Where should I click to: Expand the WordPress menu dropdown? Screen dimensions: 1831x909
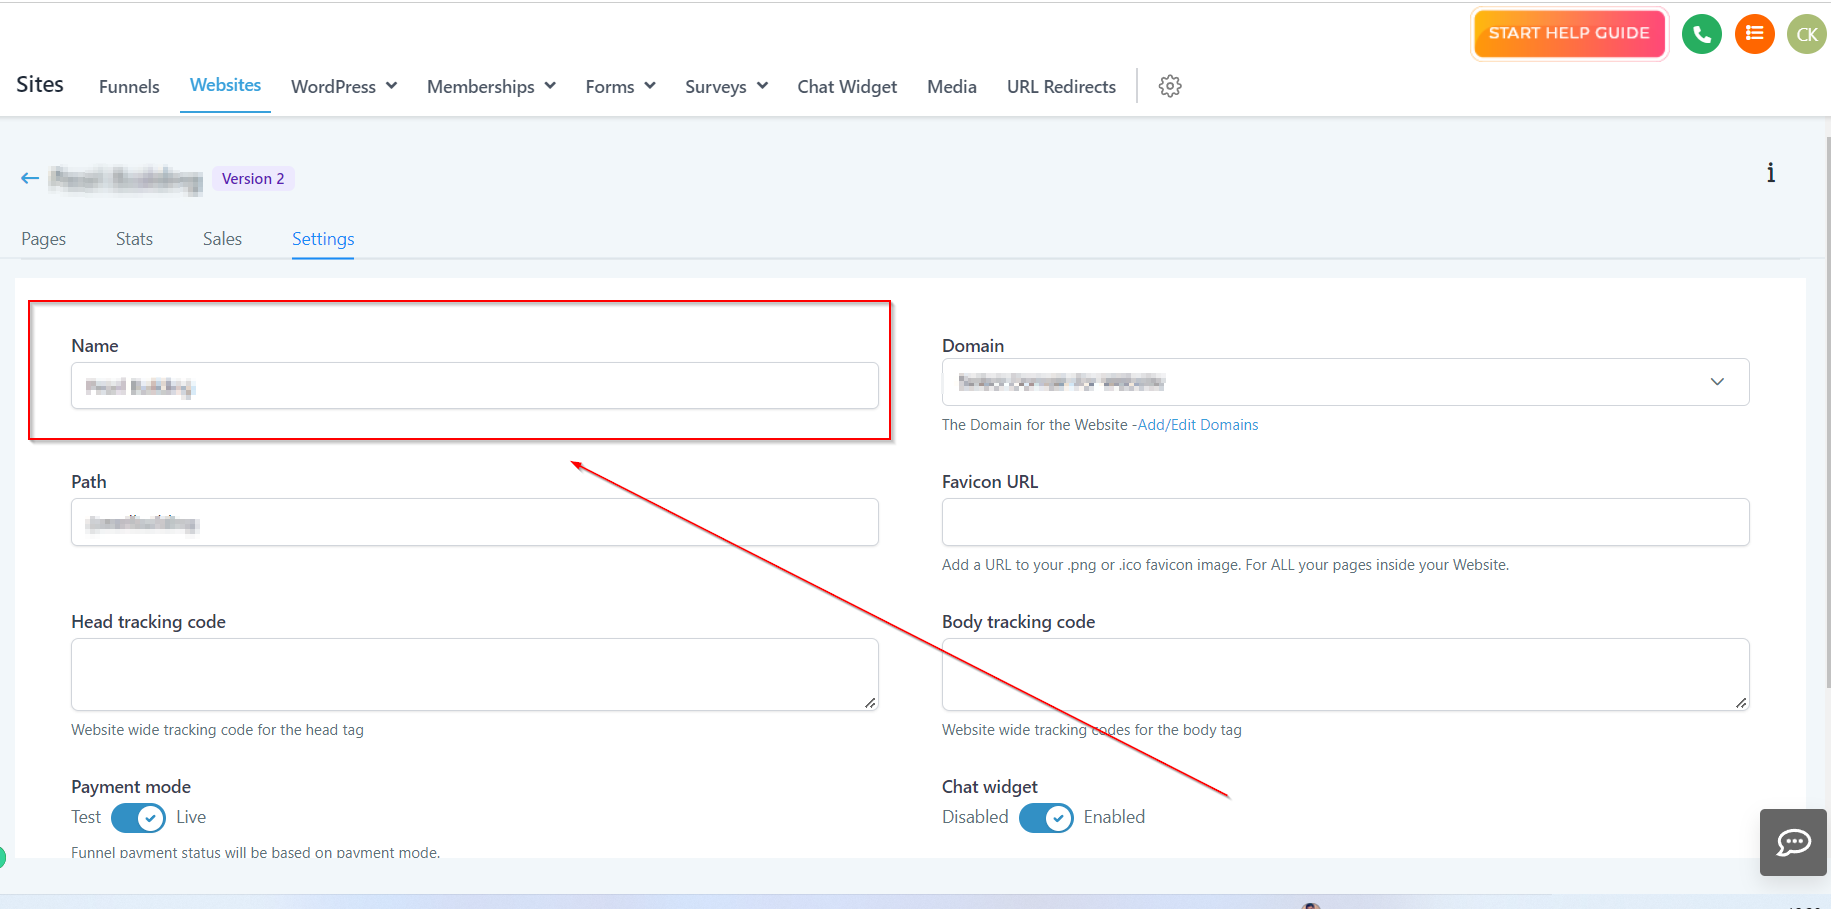[x=344, y=87]
